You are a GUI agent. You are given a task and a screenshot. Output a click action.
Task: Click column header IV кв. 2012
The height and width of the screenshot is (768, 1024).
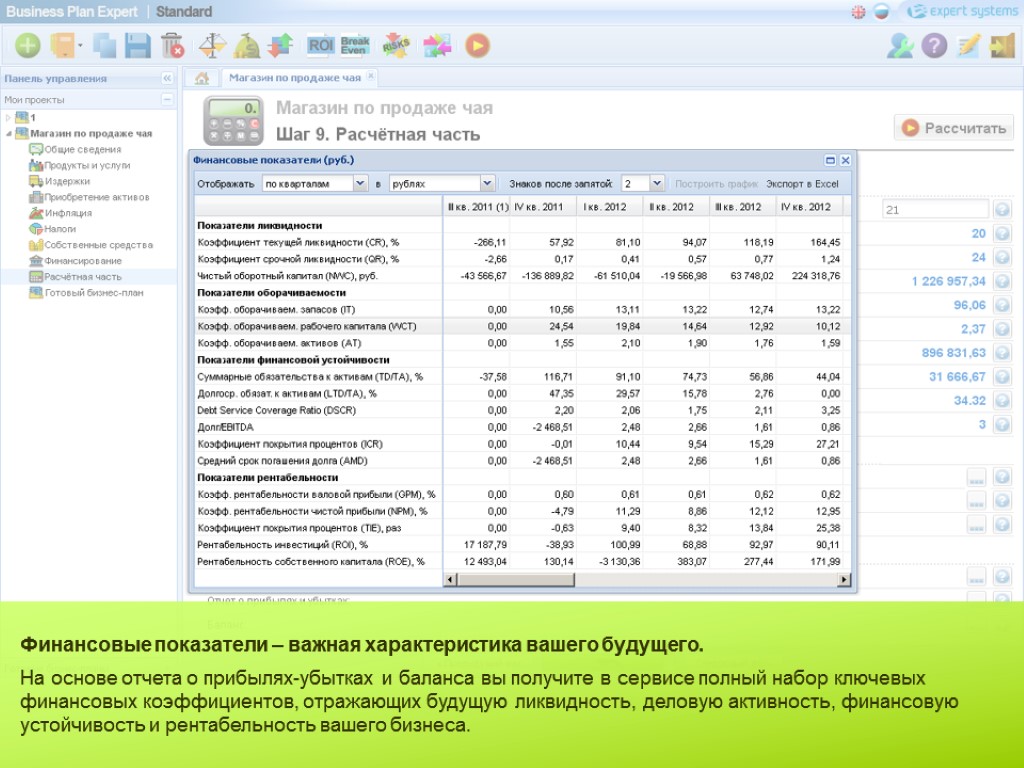tap(810, 207)
